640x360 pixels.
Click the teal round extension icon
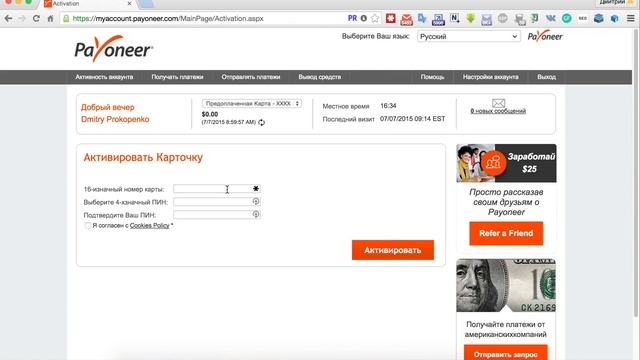click(x=567, y=18)
